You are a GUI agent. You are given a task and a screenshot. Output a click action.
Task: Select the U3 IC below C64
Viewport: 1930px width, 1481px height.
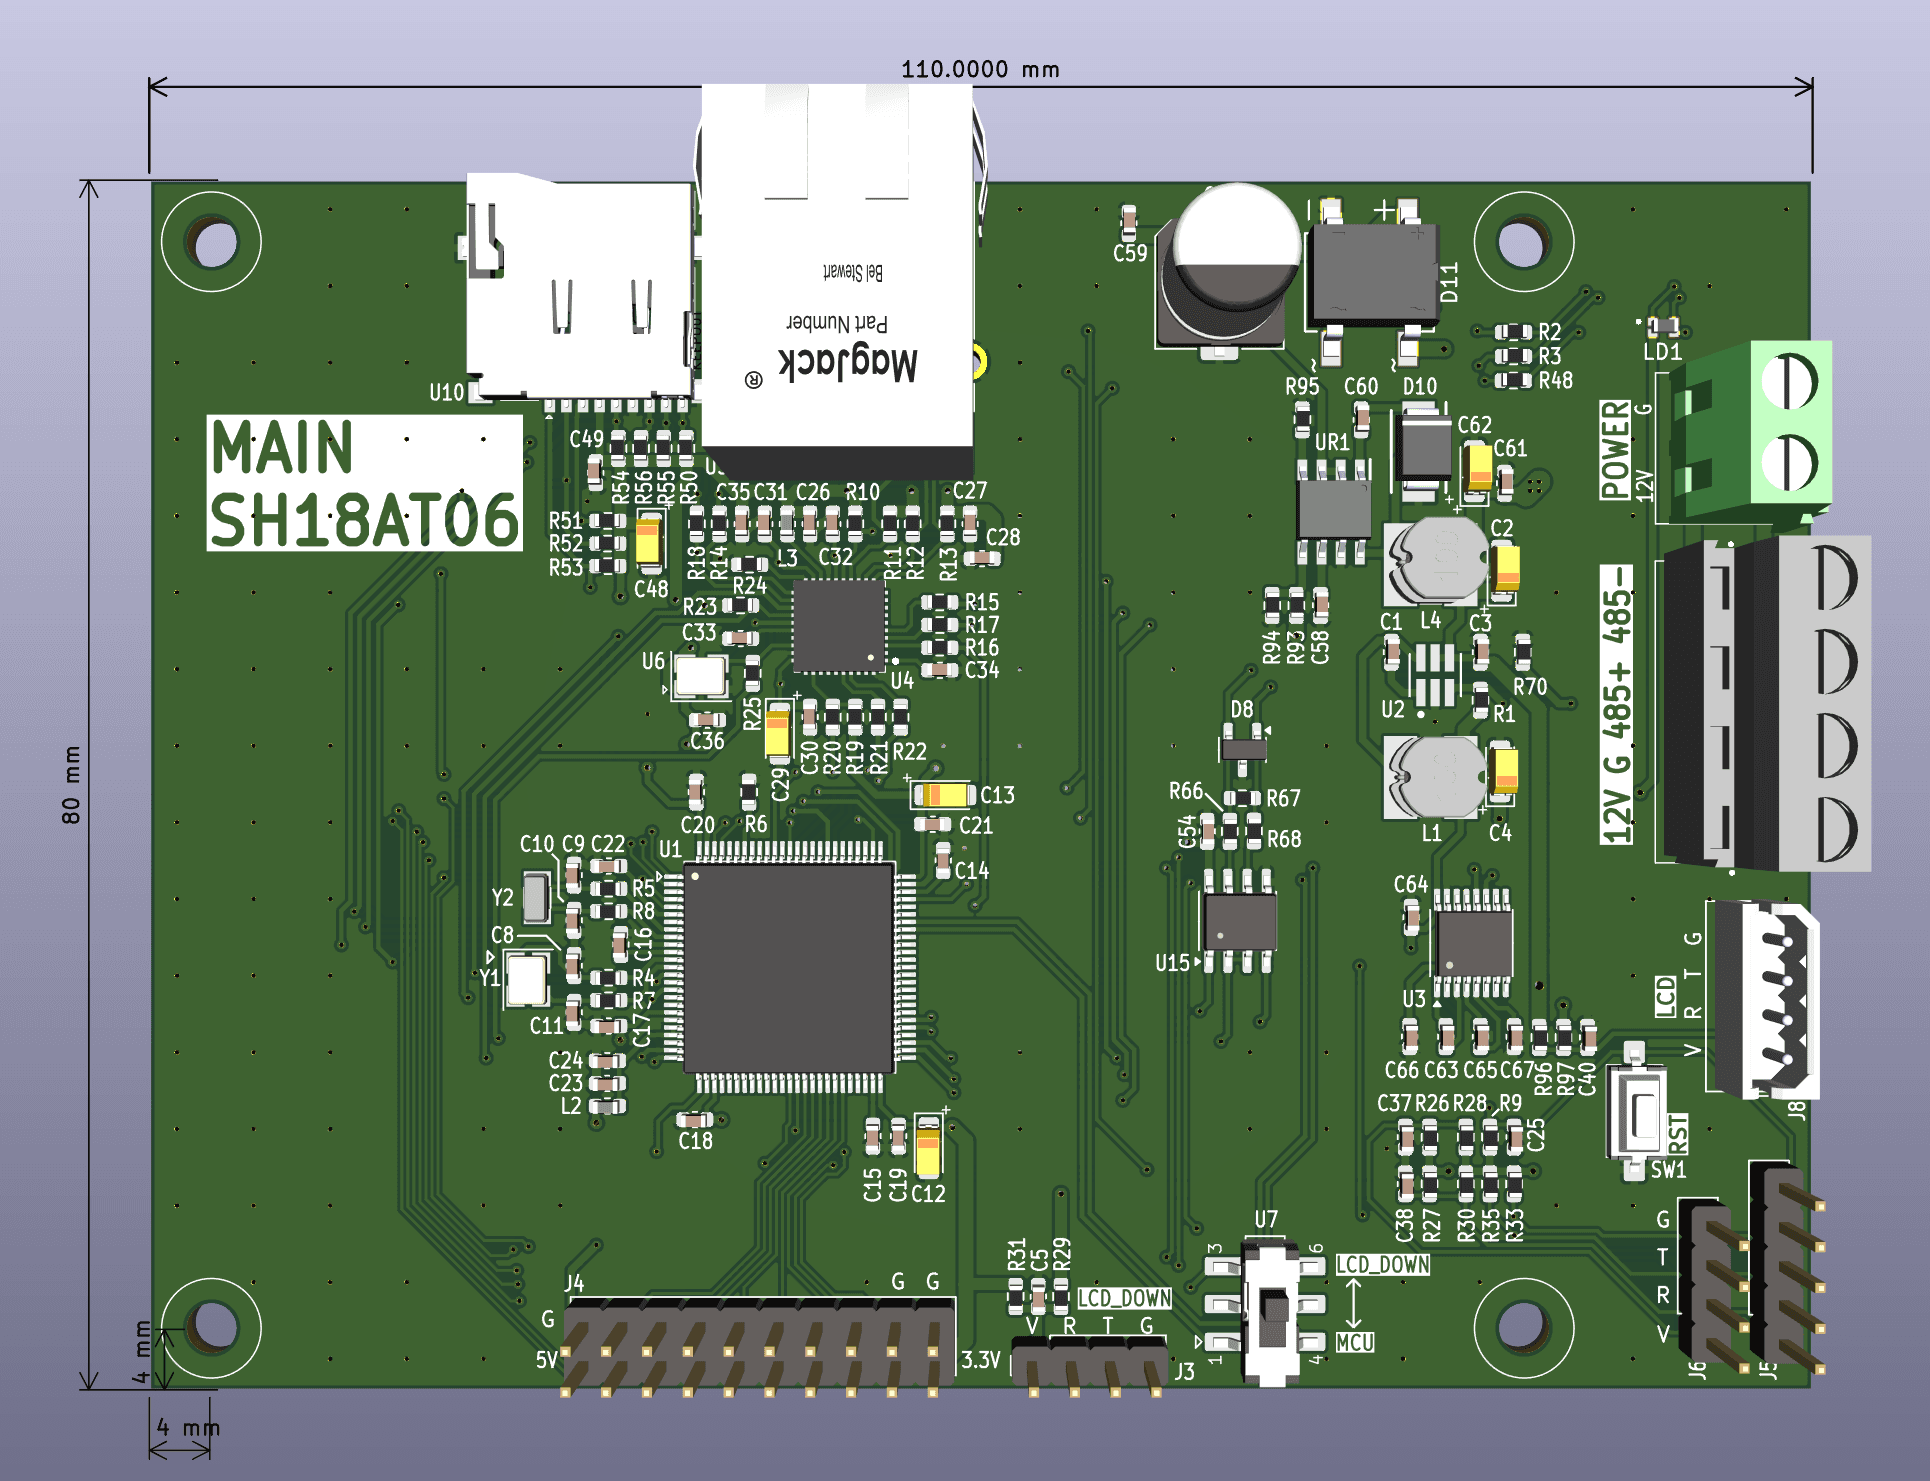point(1474,943)
